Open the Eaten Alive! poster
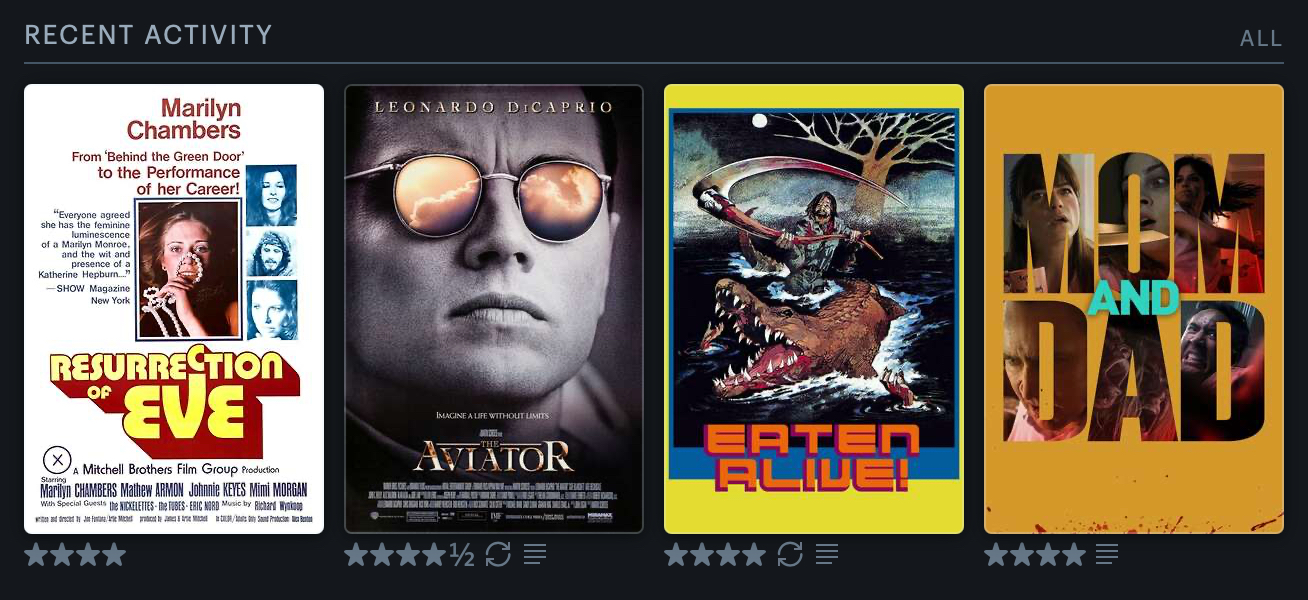The width and height of the screenshot is (1308, 600). pyautogui.click(x=814, y=309)
